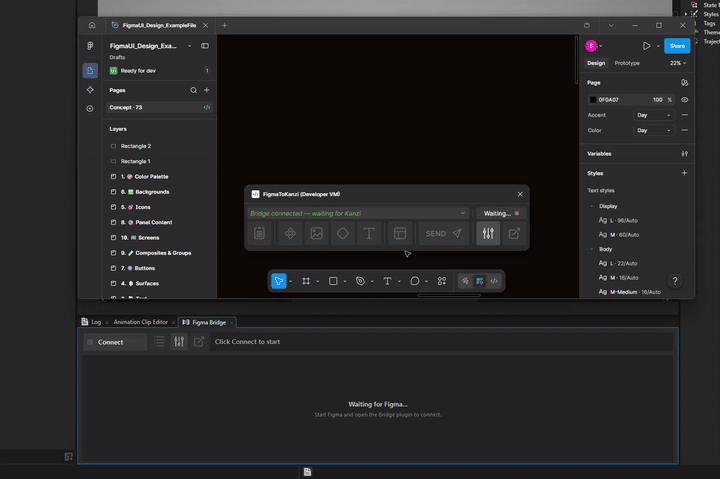
Task: Close the FigmaToKanzi plugin window
Action: 520,194
